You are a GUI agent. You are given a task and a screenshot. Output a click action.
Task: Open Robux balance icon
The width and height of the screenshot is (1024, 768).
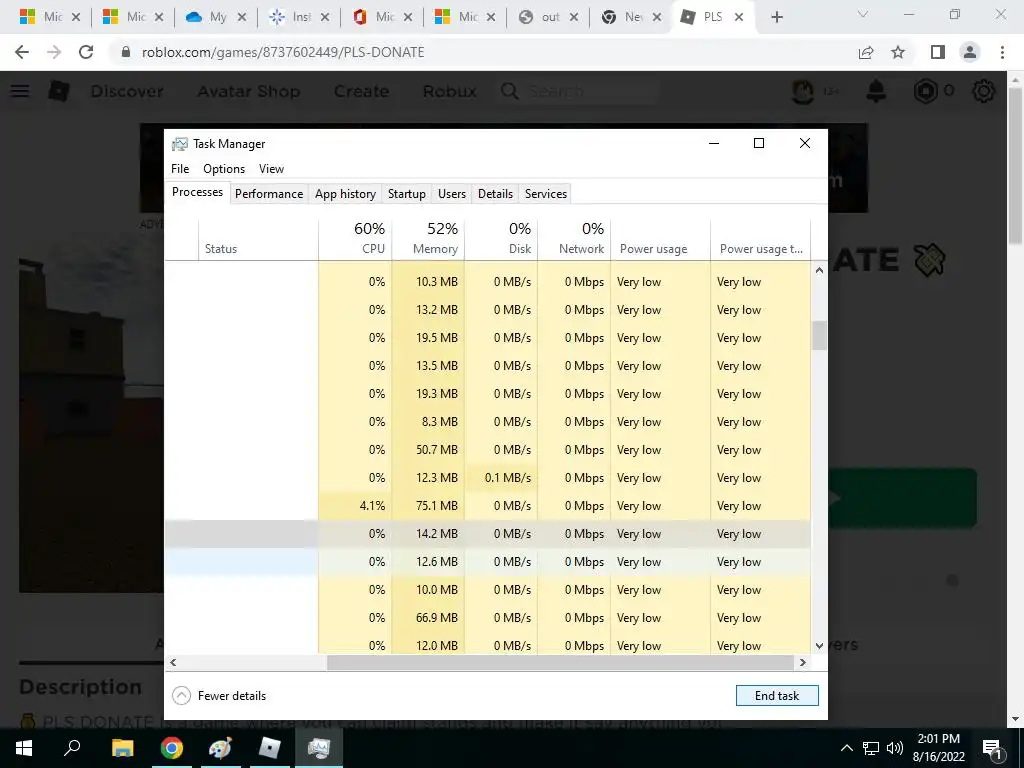[x=925, y=91]
